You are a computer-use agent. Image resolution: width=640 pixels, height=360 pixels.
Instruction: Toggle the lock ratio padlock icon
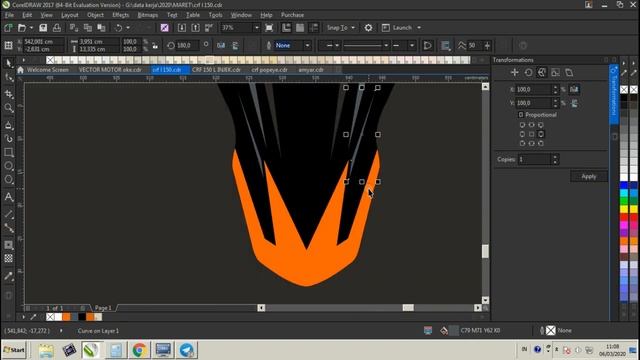pos(155,45)
